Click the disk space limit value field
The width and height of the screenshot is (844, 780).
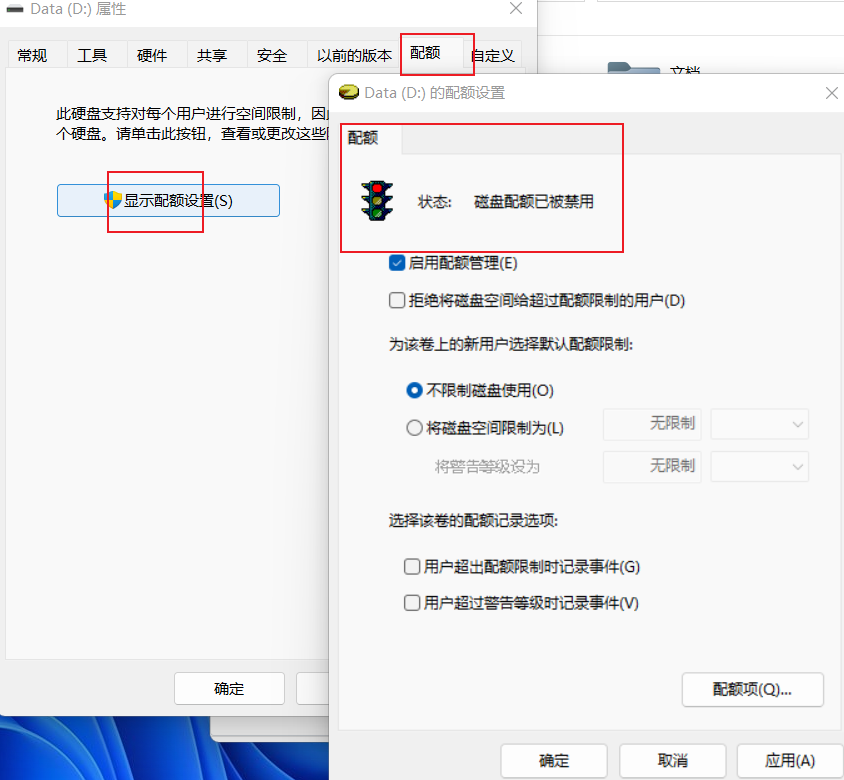(652, 424)
